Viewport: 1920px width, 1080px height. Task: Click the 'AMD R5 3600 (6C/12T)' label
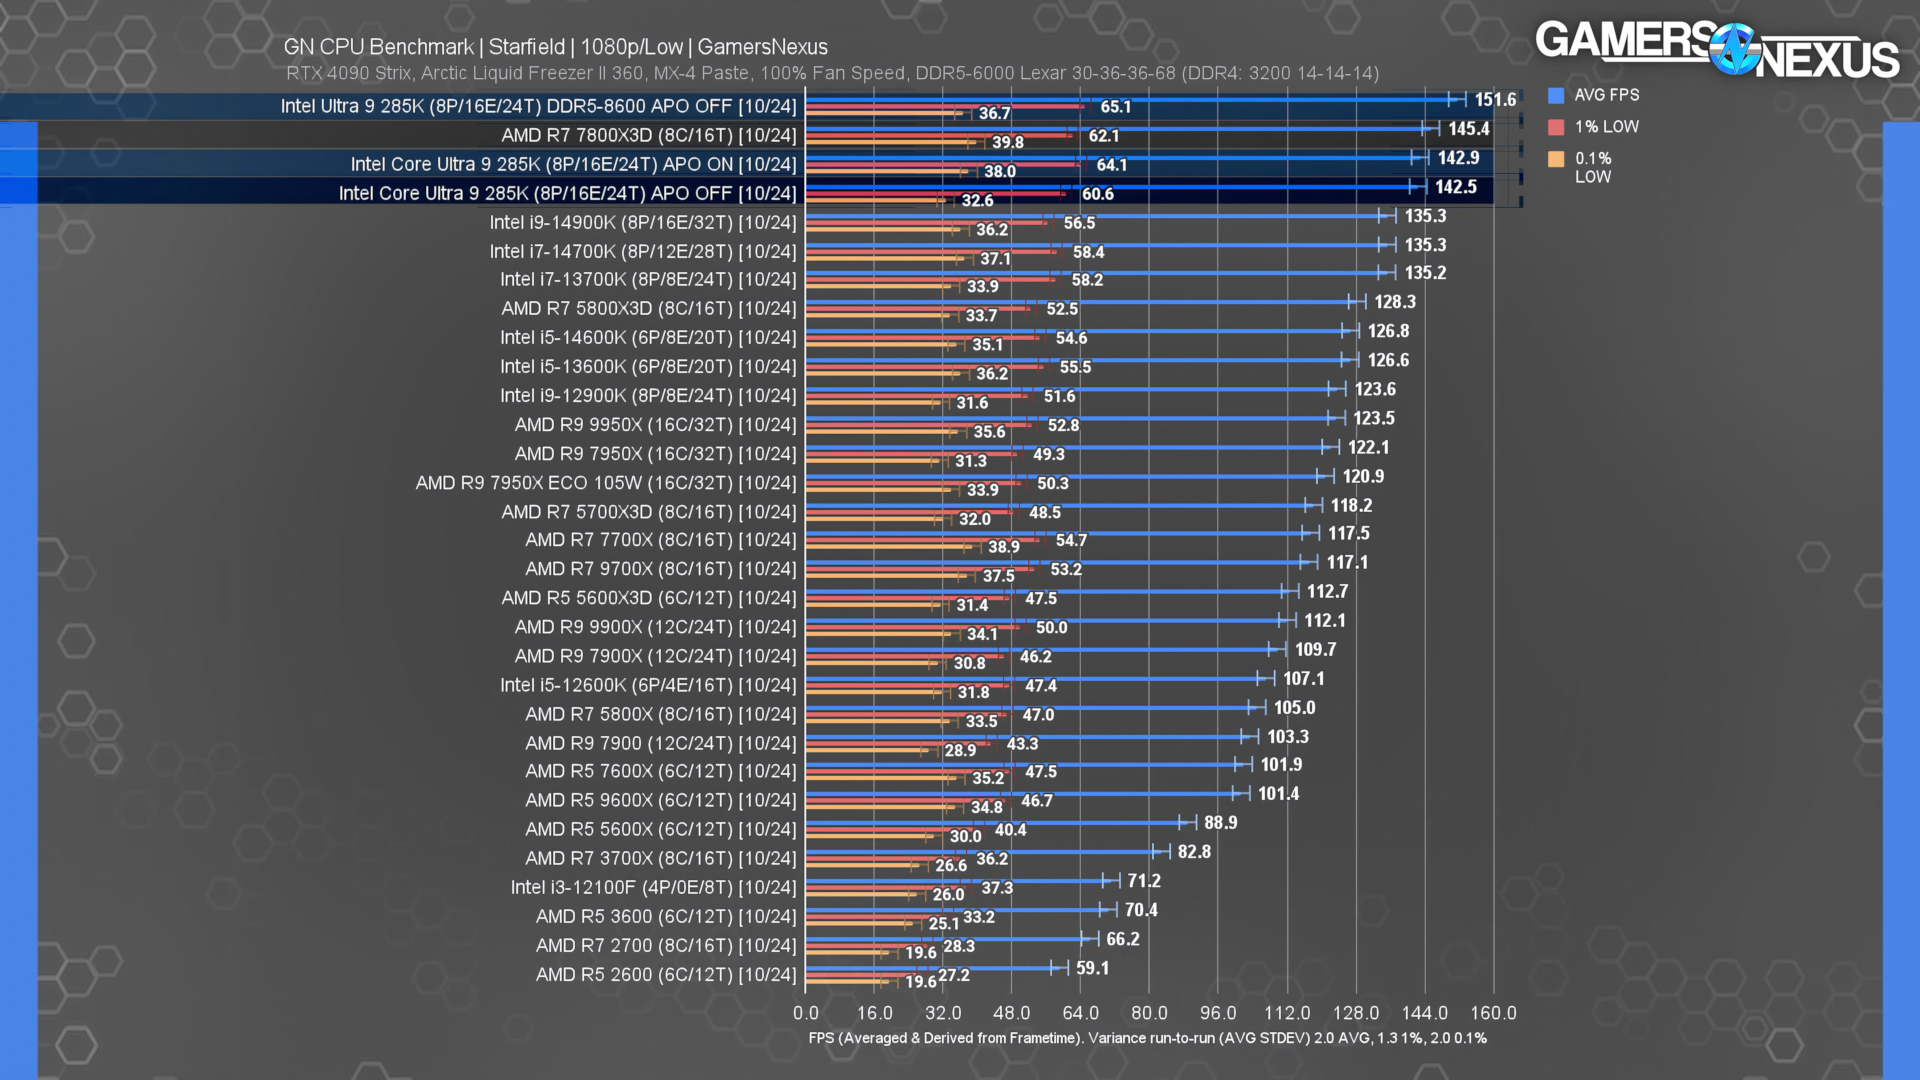pyautogui.click(x=666, y=916)
